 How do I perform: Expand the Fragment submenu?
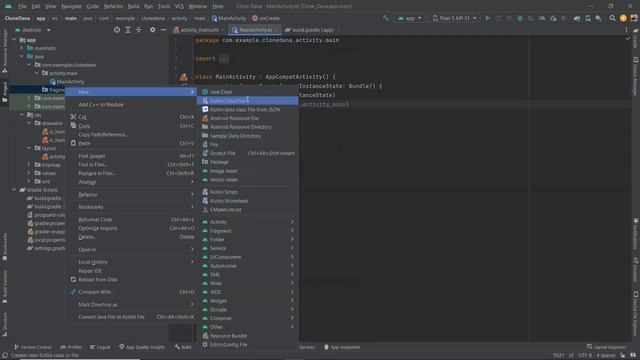click(x=248, y=231)
